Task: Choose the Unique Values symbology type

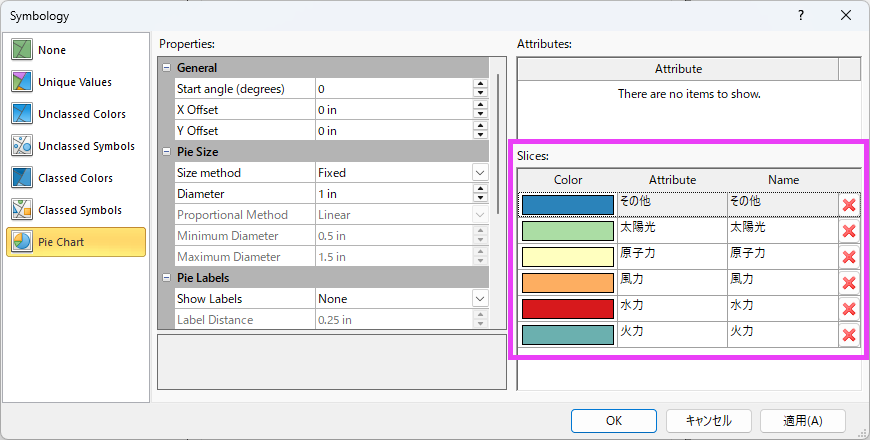Action: click(22, 82)
